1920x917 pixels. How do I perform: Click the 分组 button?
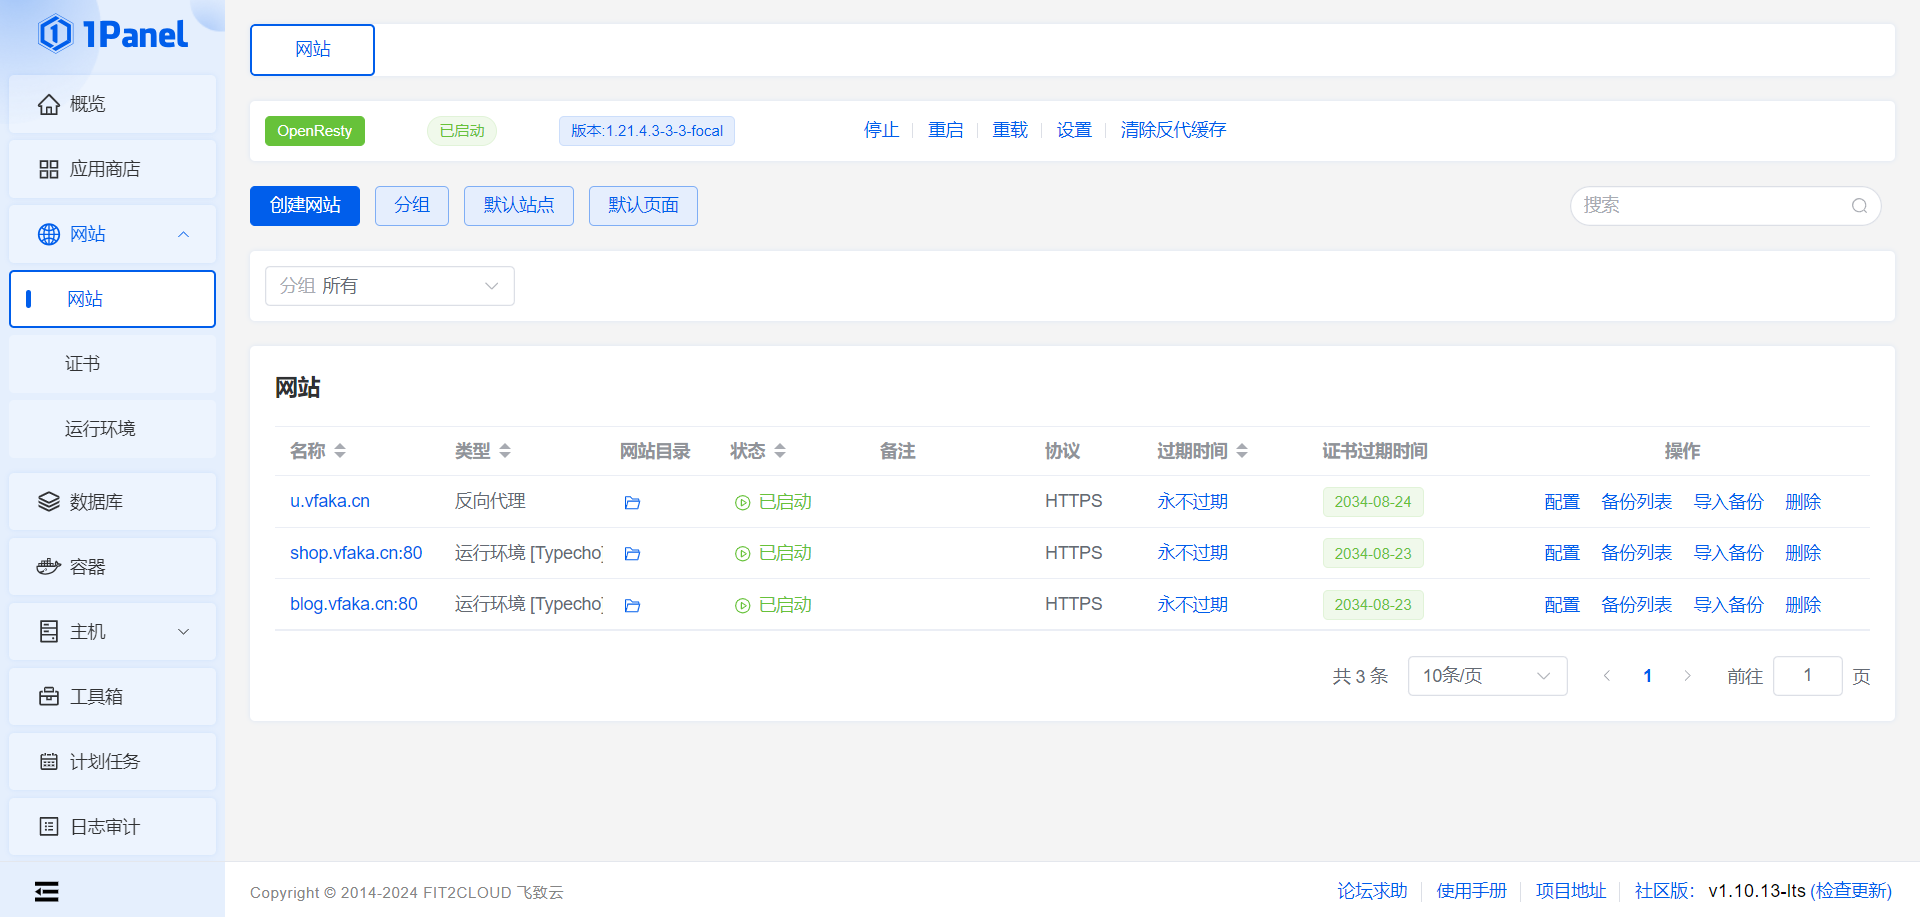point(412,206)
